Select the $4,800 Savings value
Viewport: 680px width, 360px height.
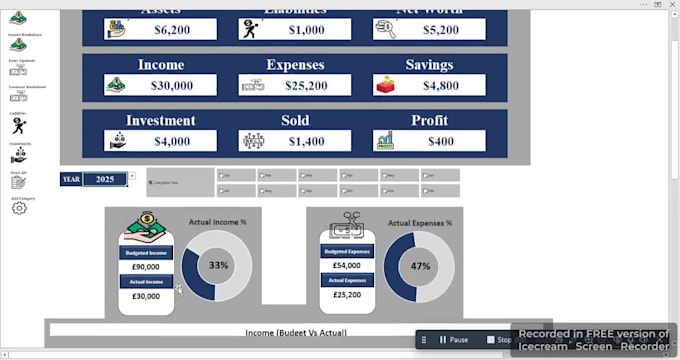(441, 85)
